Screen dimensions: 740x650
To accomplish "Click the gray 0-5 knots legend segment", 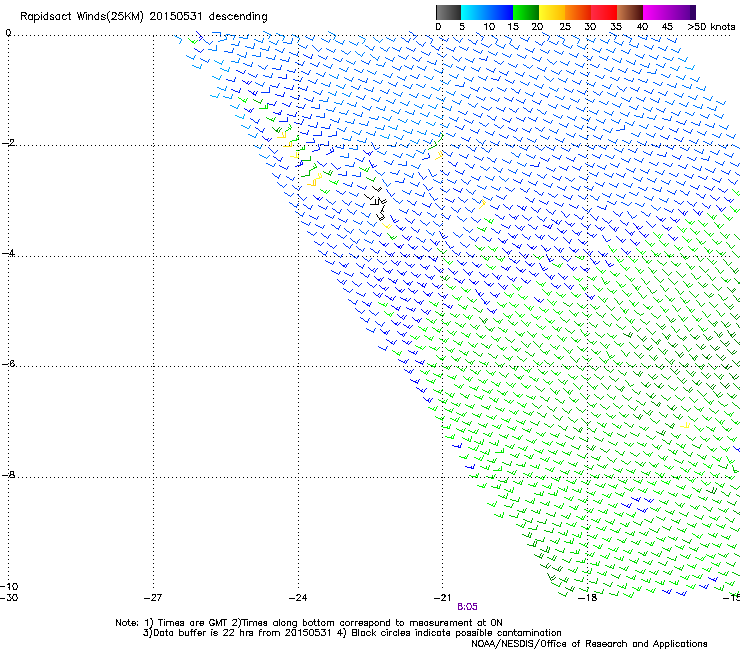I will pos(448,12).
